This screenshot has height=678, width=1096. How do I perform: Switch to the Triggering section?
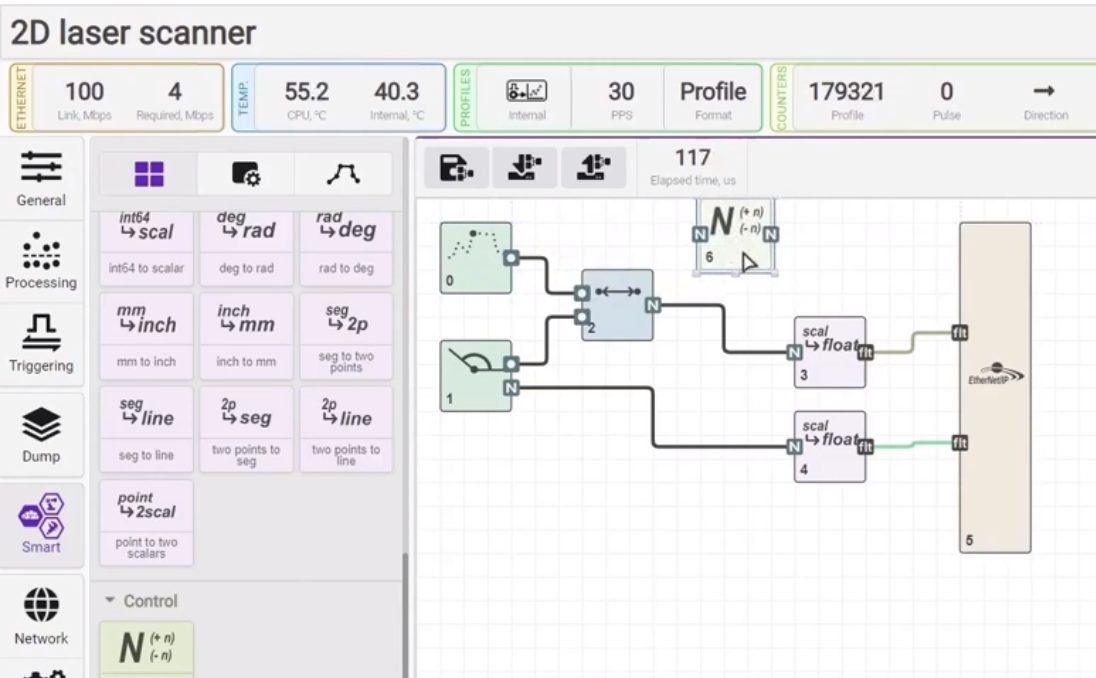pos(41,344)
